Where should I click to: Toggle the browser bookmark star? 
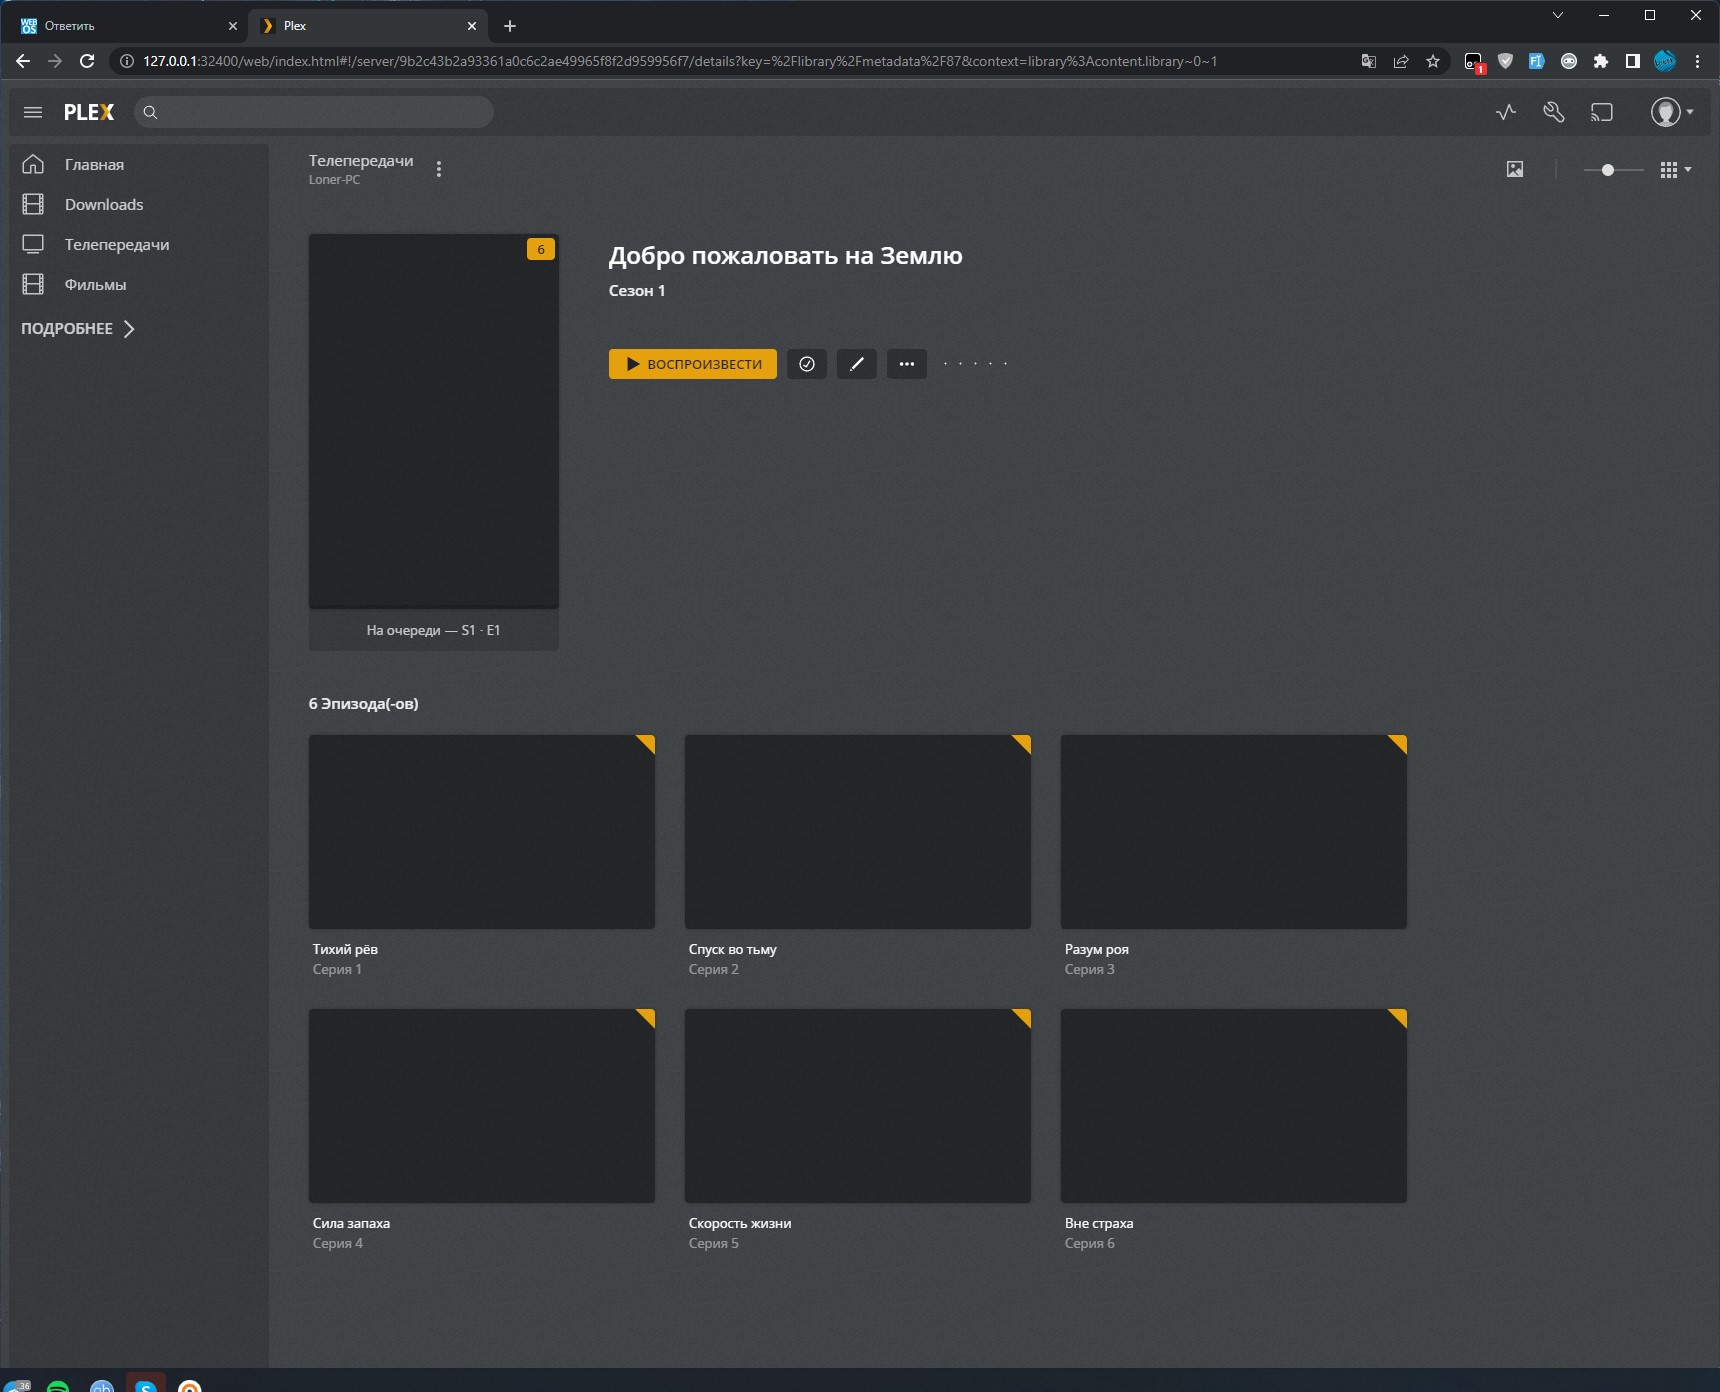[x=1433, y=61]
